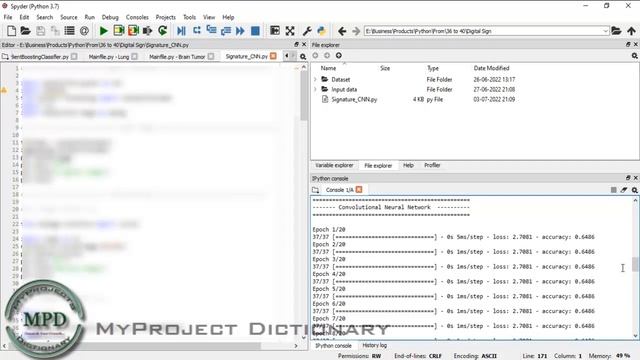Open the Tools menu
The width and height of the screenshot is (640, 360).
(x=189, y=17)
